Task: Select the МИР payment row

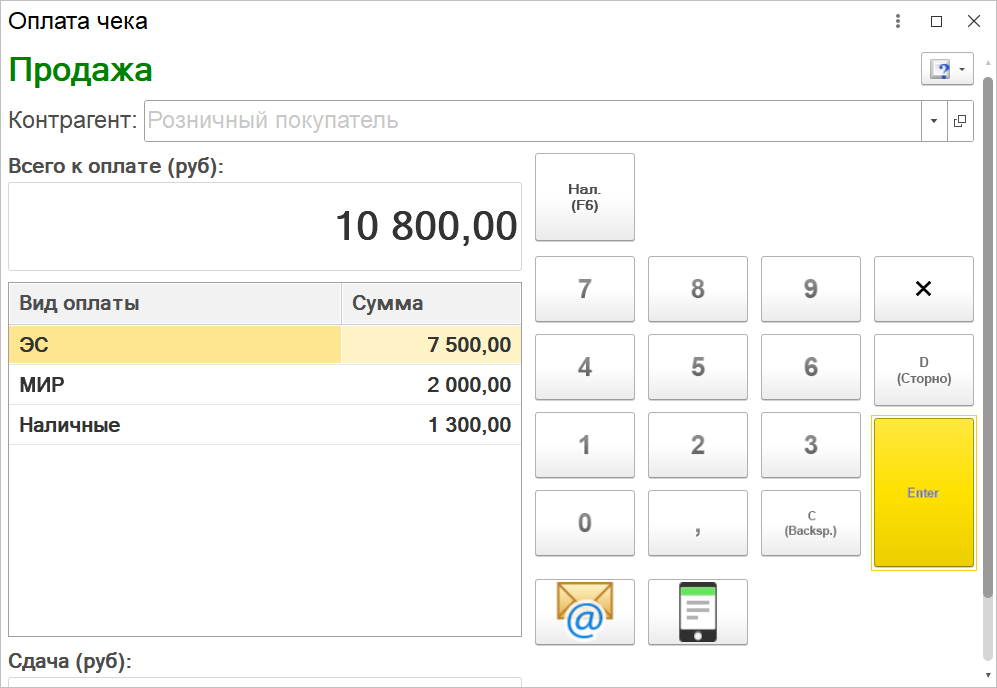Action: click(175, 385)
